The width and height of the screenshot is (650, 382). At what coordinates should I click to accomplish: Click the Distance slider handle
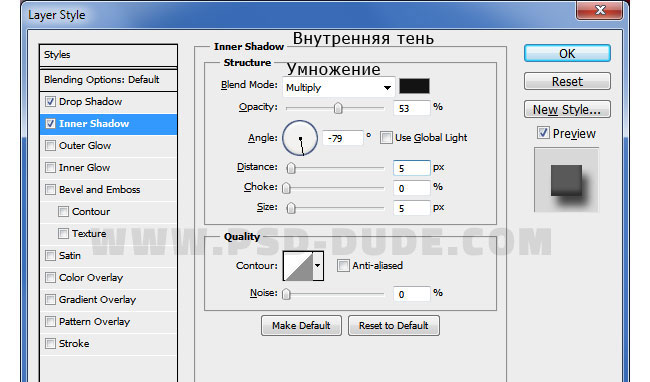click(291, 168)
